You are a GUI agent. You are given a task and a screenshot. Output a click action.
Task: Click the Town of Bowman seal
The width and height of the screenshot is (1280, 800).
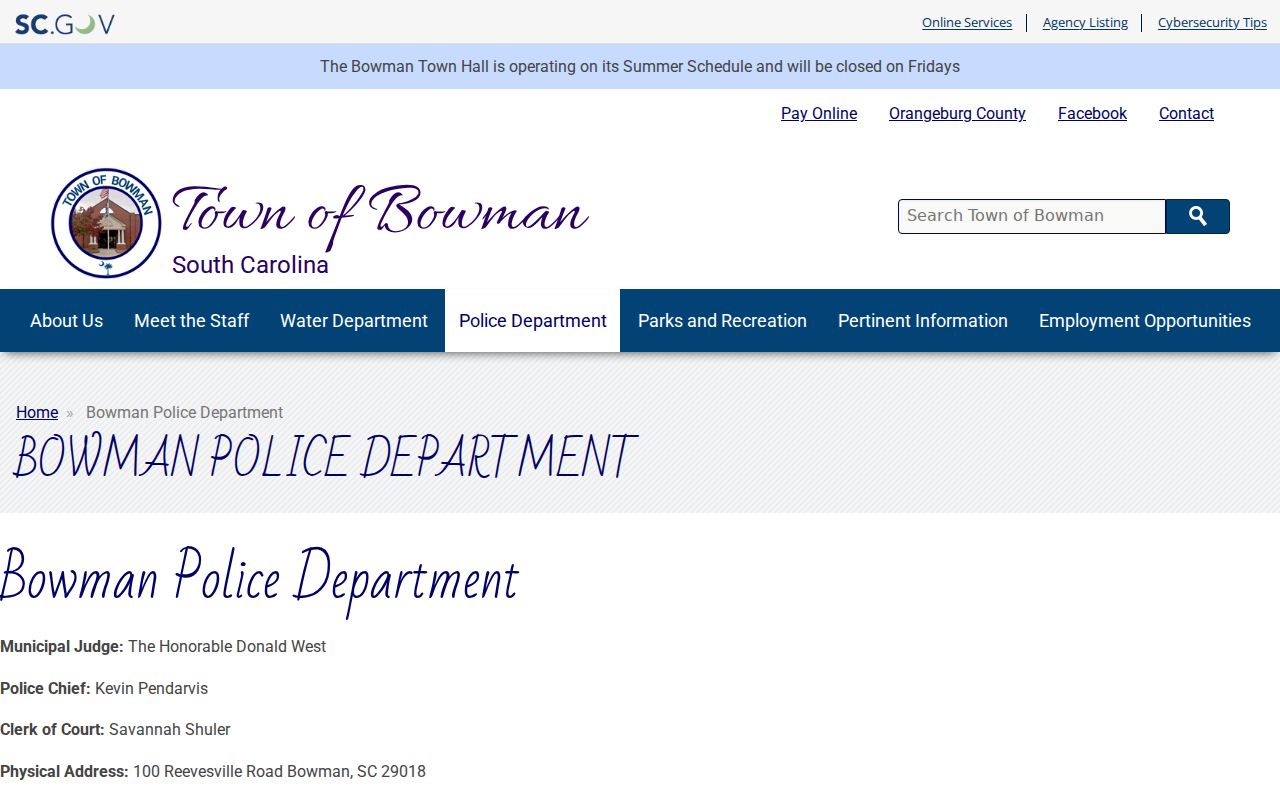pyautogui.click(x=106, y=223)
